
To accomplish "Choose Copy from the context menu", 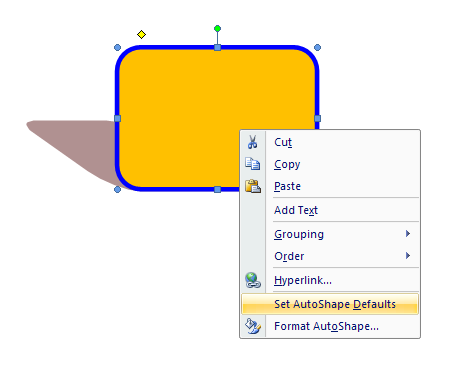I will tap(330, 164).
